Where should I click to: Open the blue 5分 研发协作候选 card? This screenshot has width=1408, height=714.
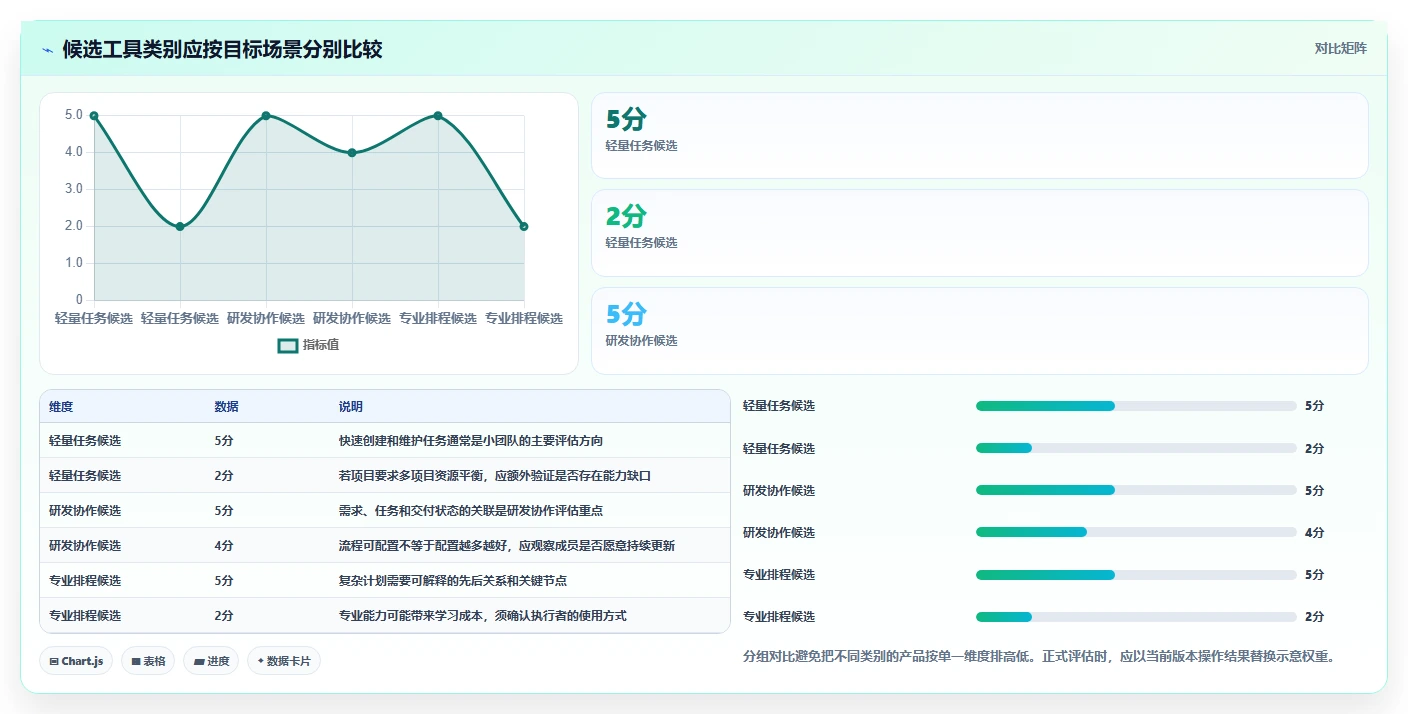[x=979, y=331]
